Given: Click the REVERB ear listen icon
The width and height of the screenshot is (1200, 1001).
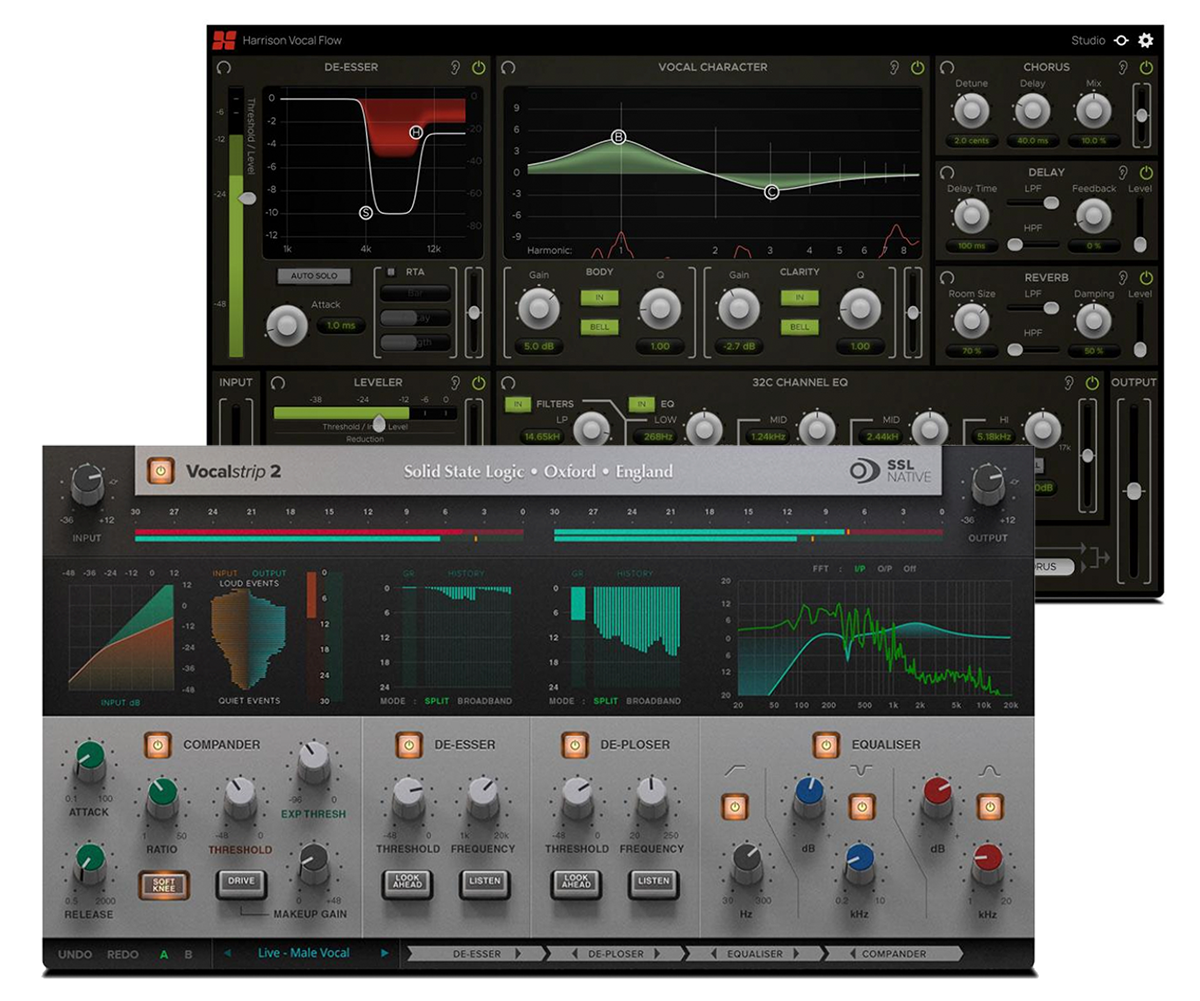Looking at the screenshot, I should pos(1123,277).
